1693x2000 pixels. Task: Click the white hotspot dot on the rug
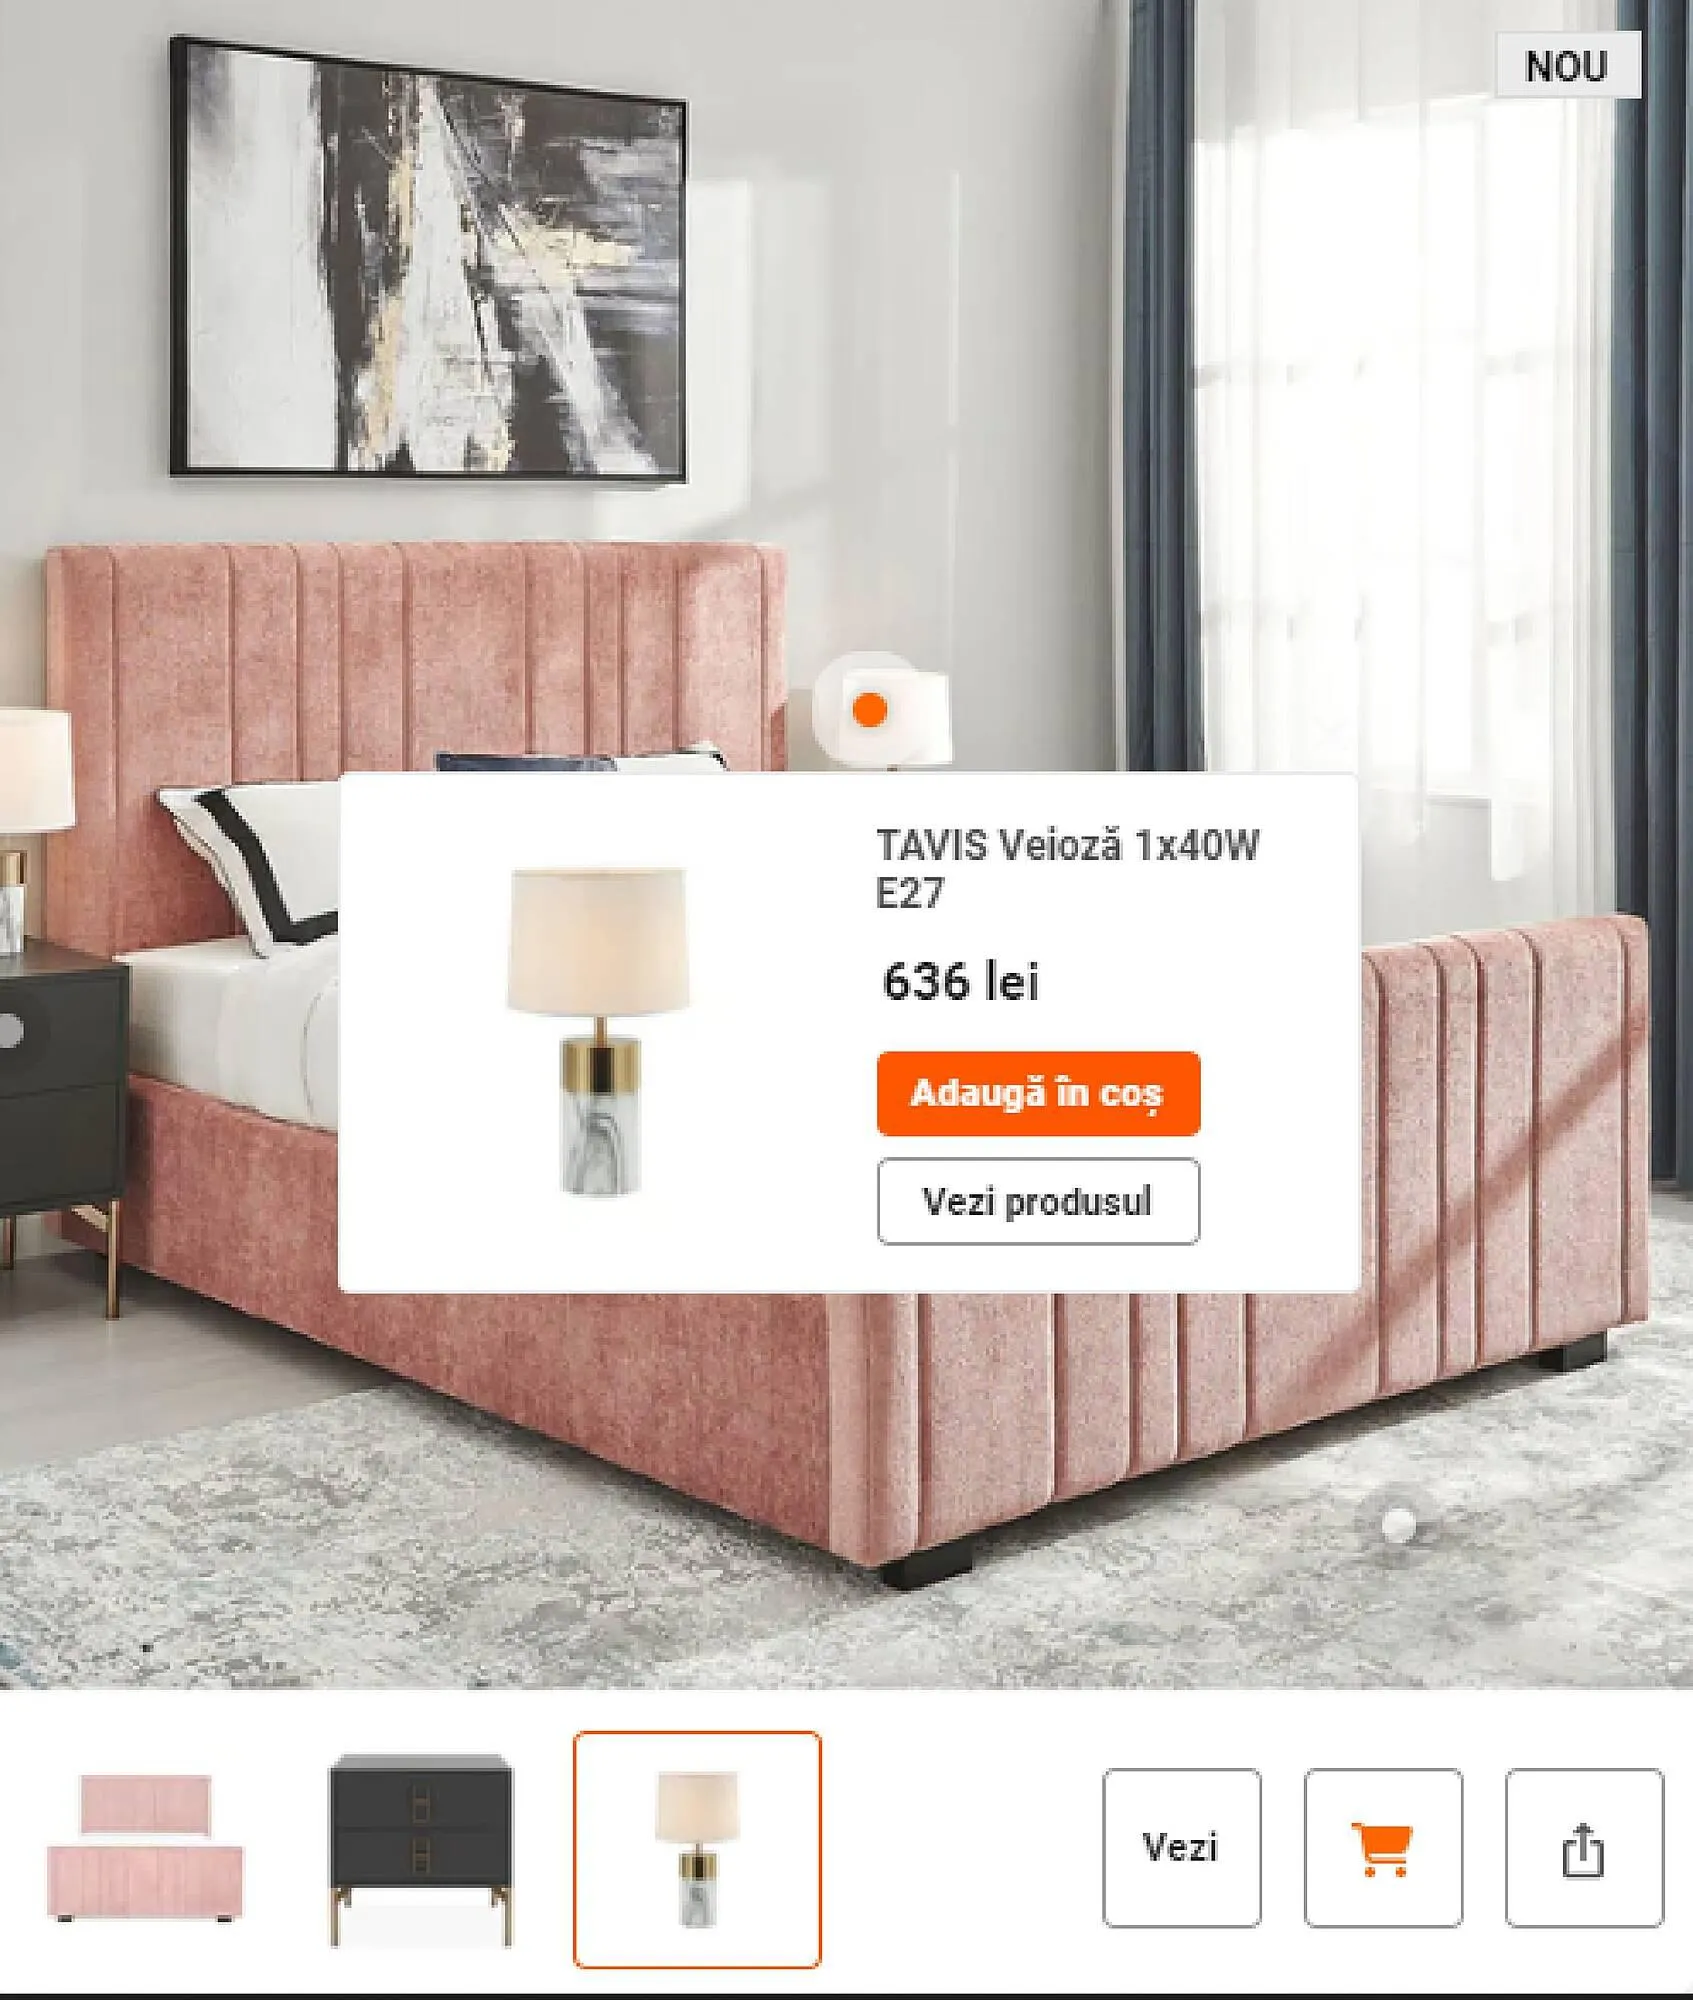coord(1398,1524)
